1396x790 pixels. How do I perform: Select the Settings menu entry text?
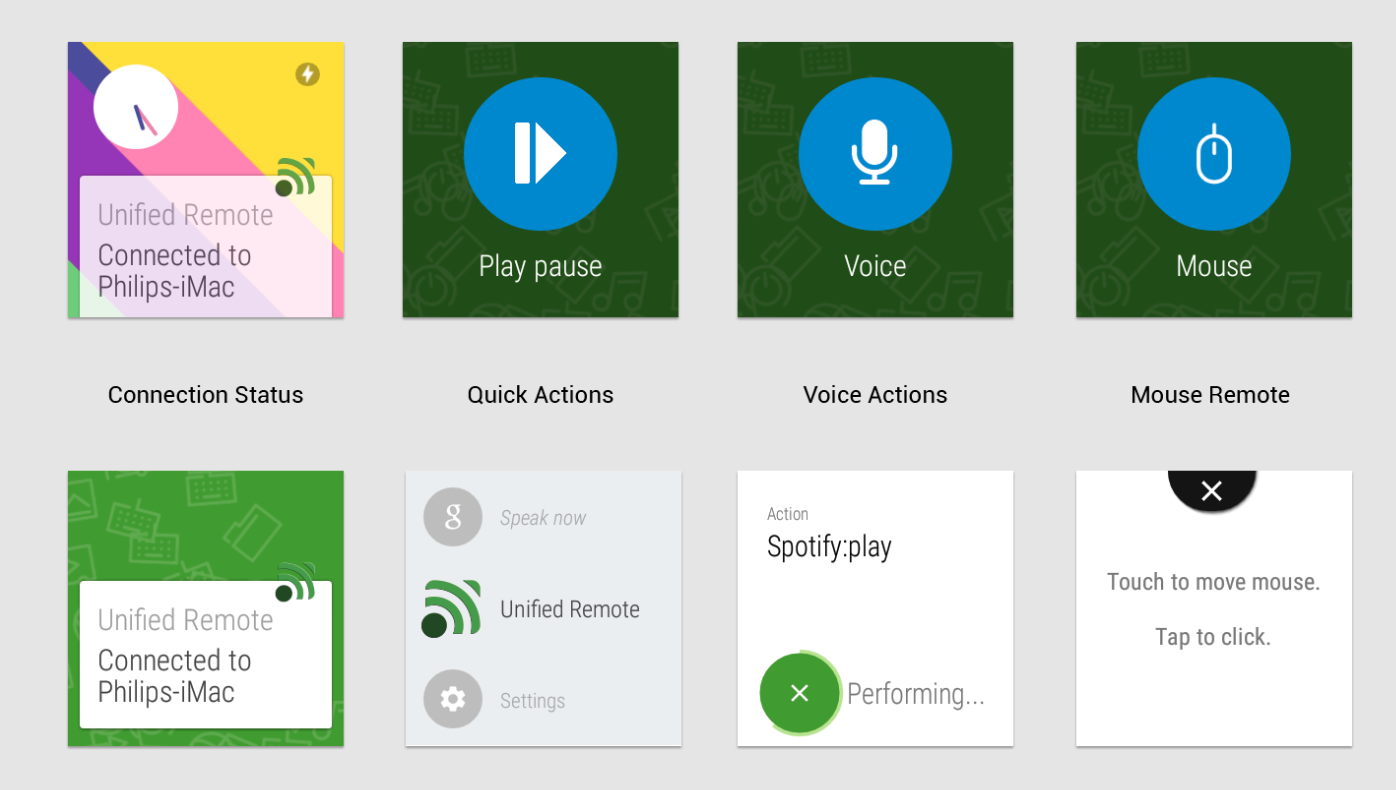click(x=532, y=701)
